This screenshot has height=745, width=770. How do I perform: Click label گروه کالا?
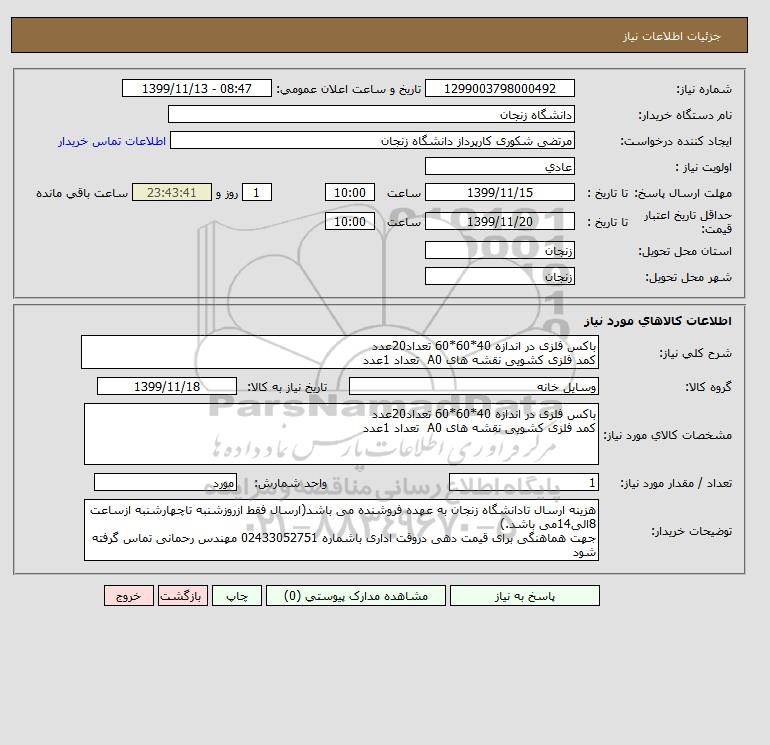click(x=708, y=387)
